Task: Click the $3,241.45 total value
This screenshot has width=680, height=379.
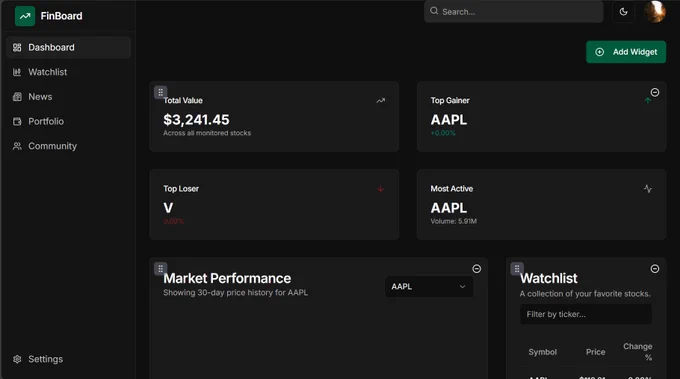Action: 196,120
